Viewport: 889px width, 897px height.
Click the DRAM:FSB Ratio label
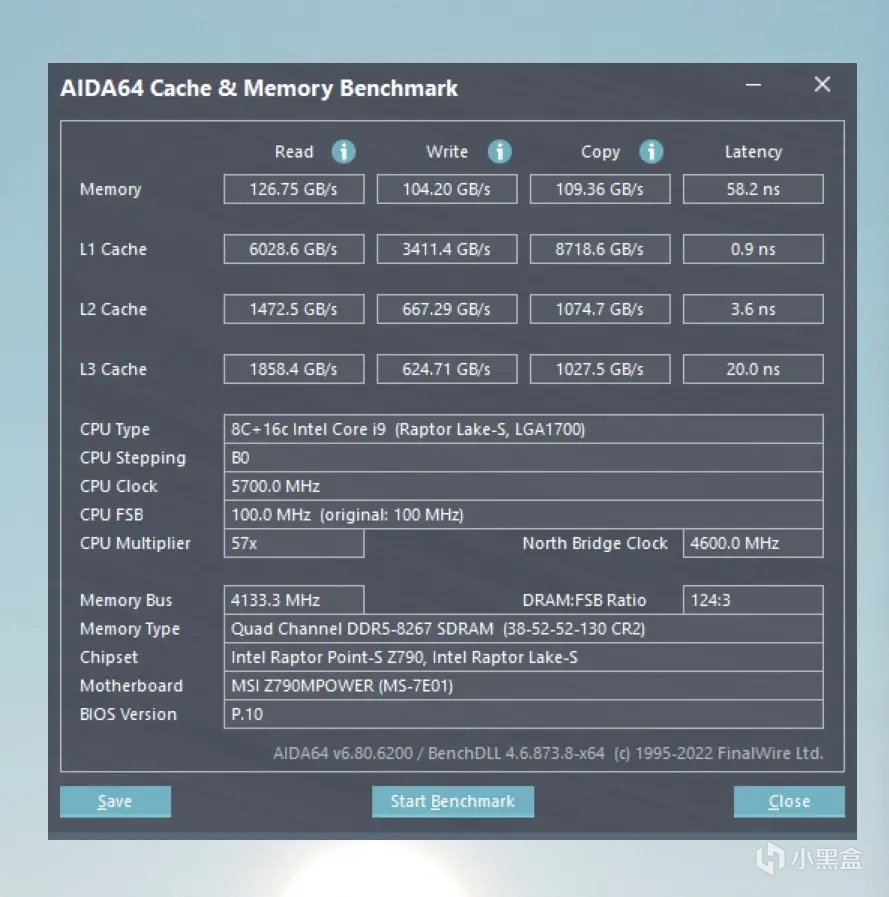pyautogui.click(x=584, y=600)
